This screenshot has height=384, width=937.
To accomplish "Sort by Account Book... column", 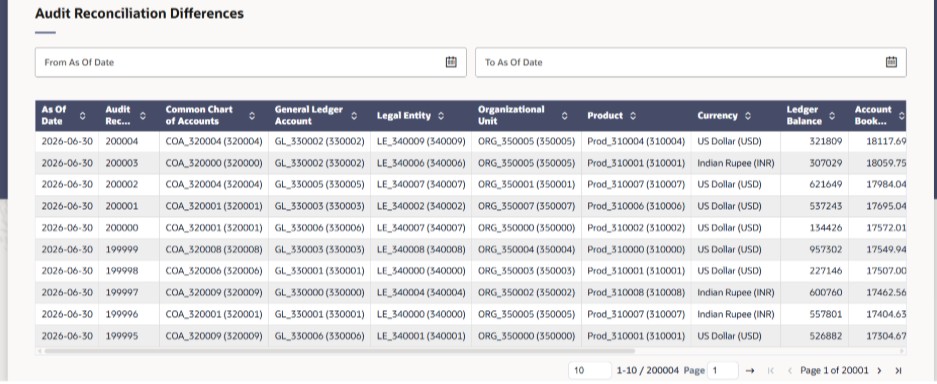I will pos(901,115).
